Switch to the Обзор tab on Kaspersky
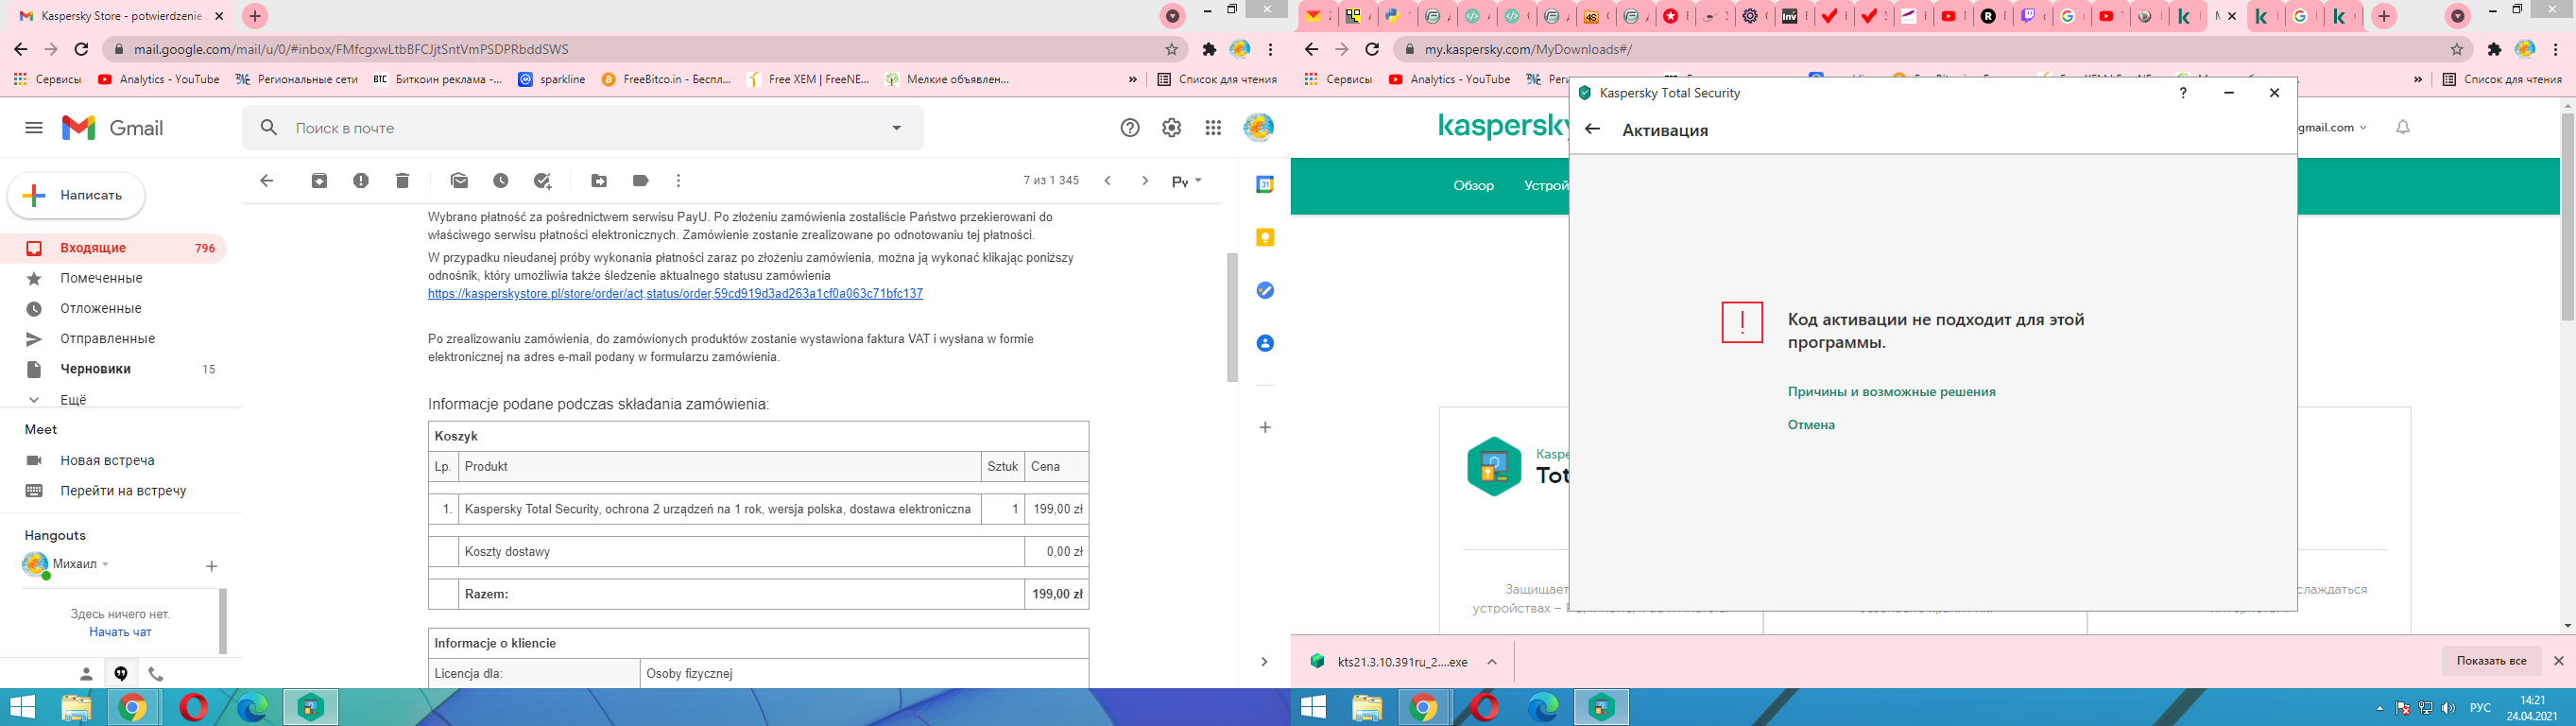Image resolution: width=2576 pixels, height=726 pixels. tap(1473, 186)
